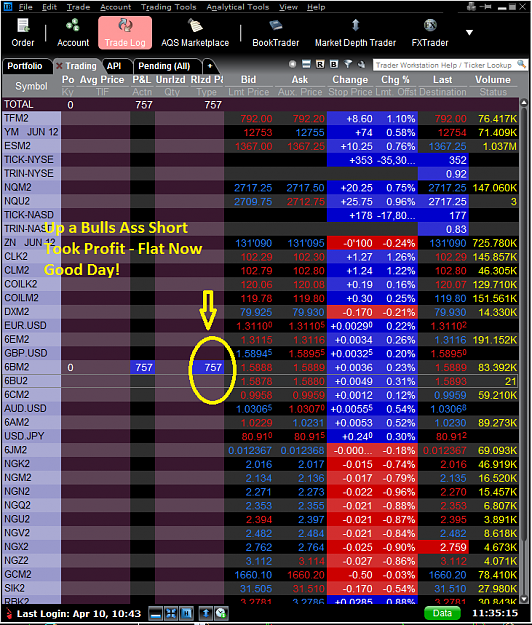Click the Symbol column header
The width and height of the screenshot is (532, 625).
click(31, 86)
